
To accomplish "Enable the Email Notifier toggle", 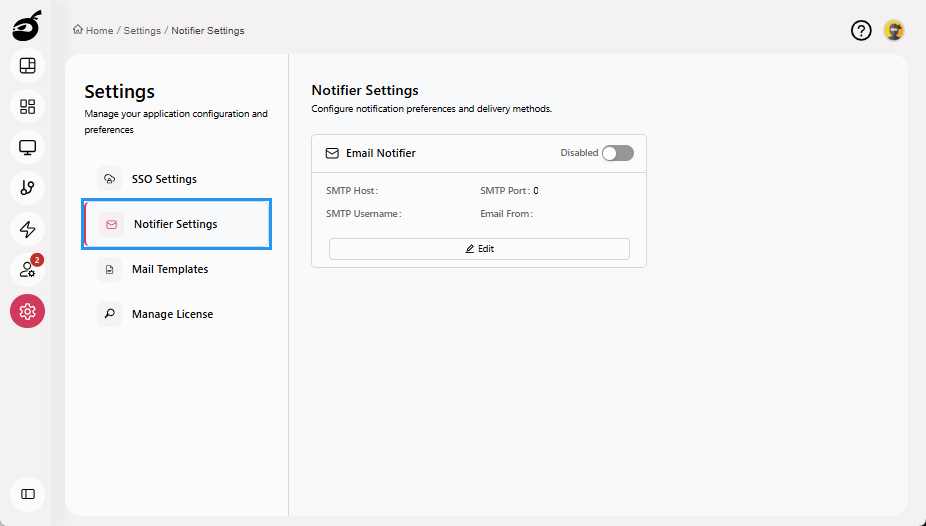I will pos(618,153).
